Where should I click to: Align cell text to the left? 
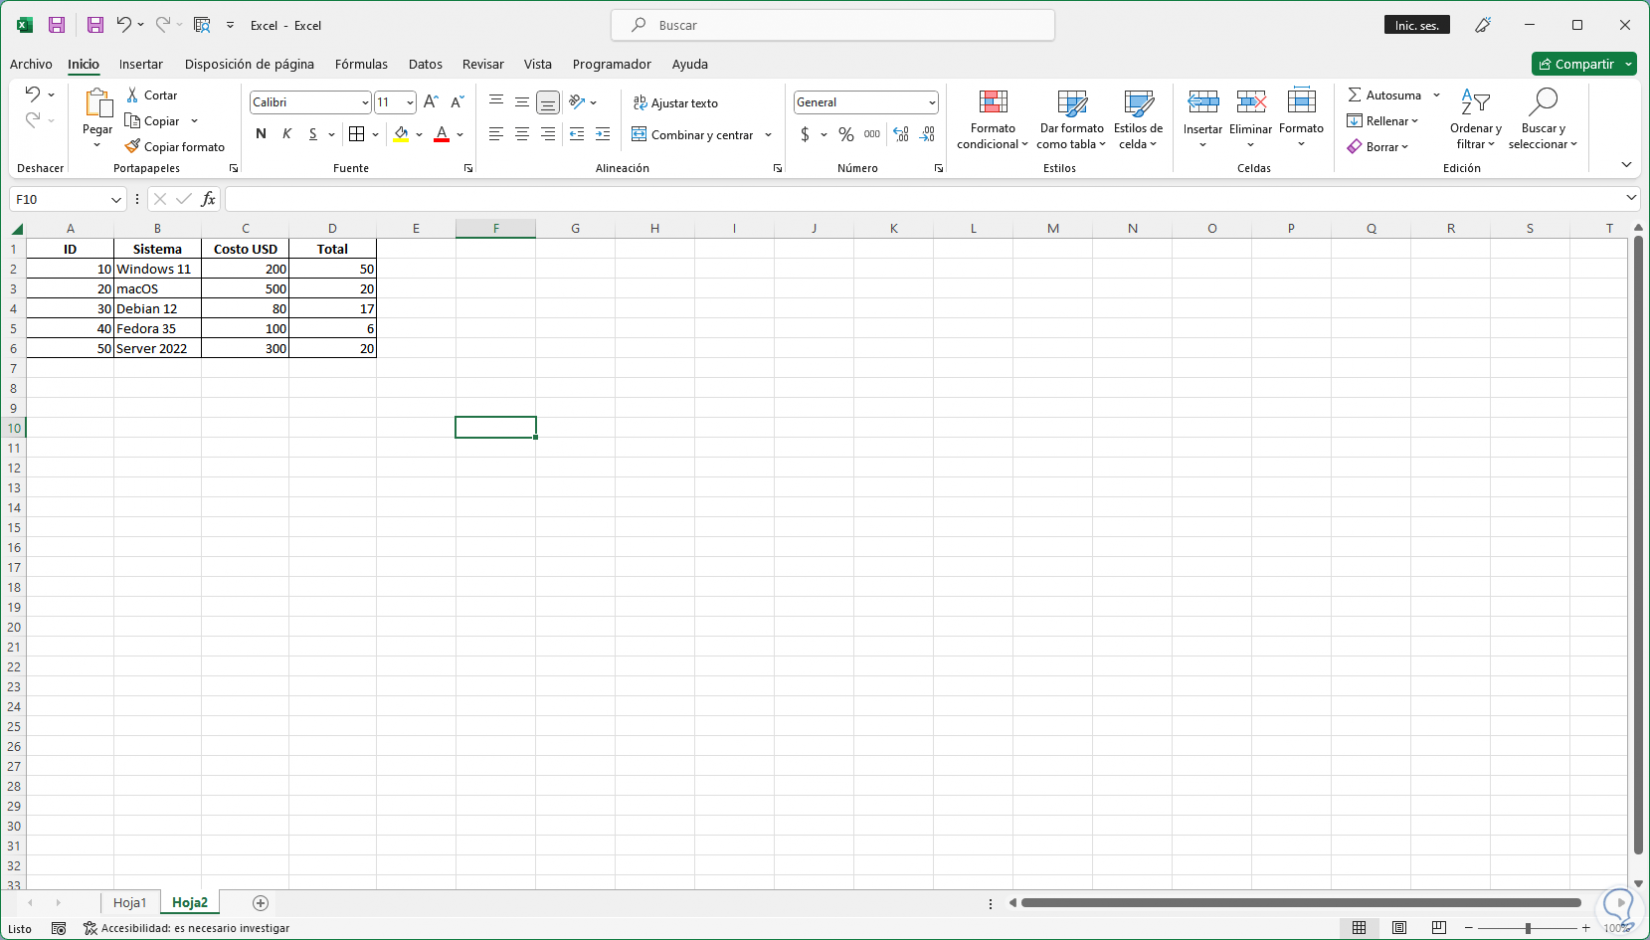(496, 134)
